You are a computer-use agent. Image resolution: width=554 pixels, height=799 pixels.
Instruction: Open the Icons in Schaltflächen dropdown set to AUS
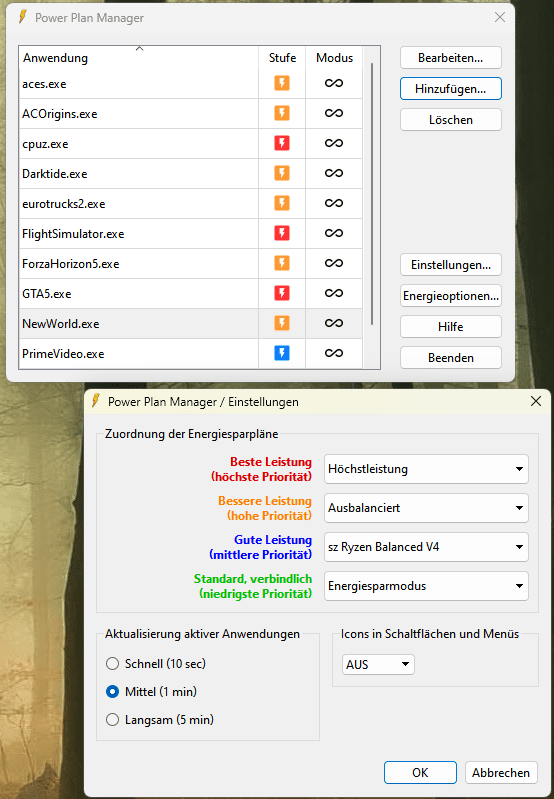[378, 664]
